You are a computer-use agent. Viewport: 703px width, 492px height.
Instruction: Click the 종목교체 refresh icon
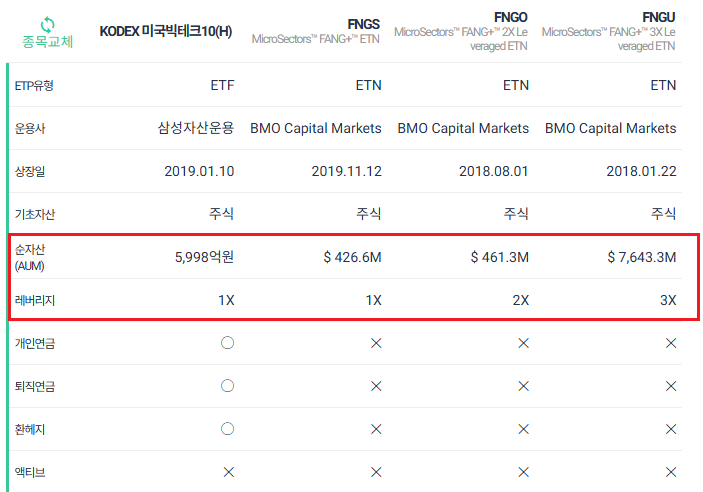point(48,24)
